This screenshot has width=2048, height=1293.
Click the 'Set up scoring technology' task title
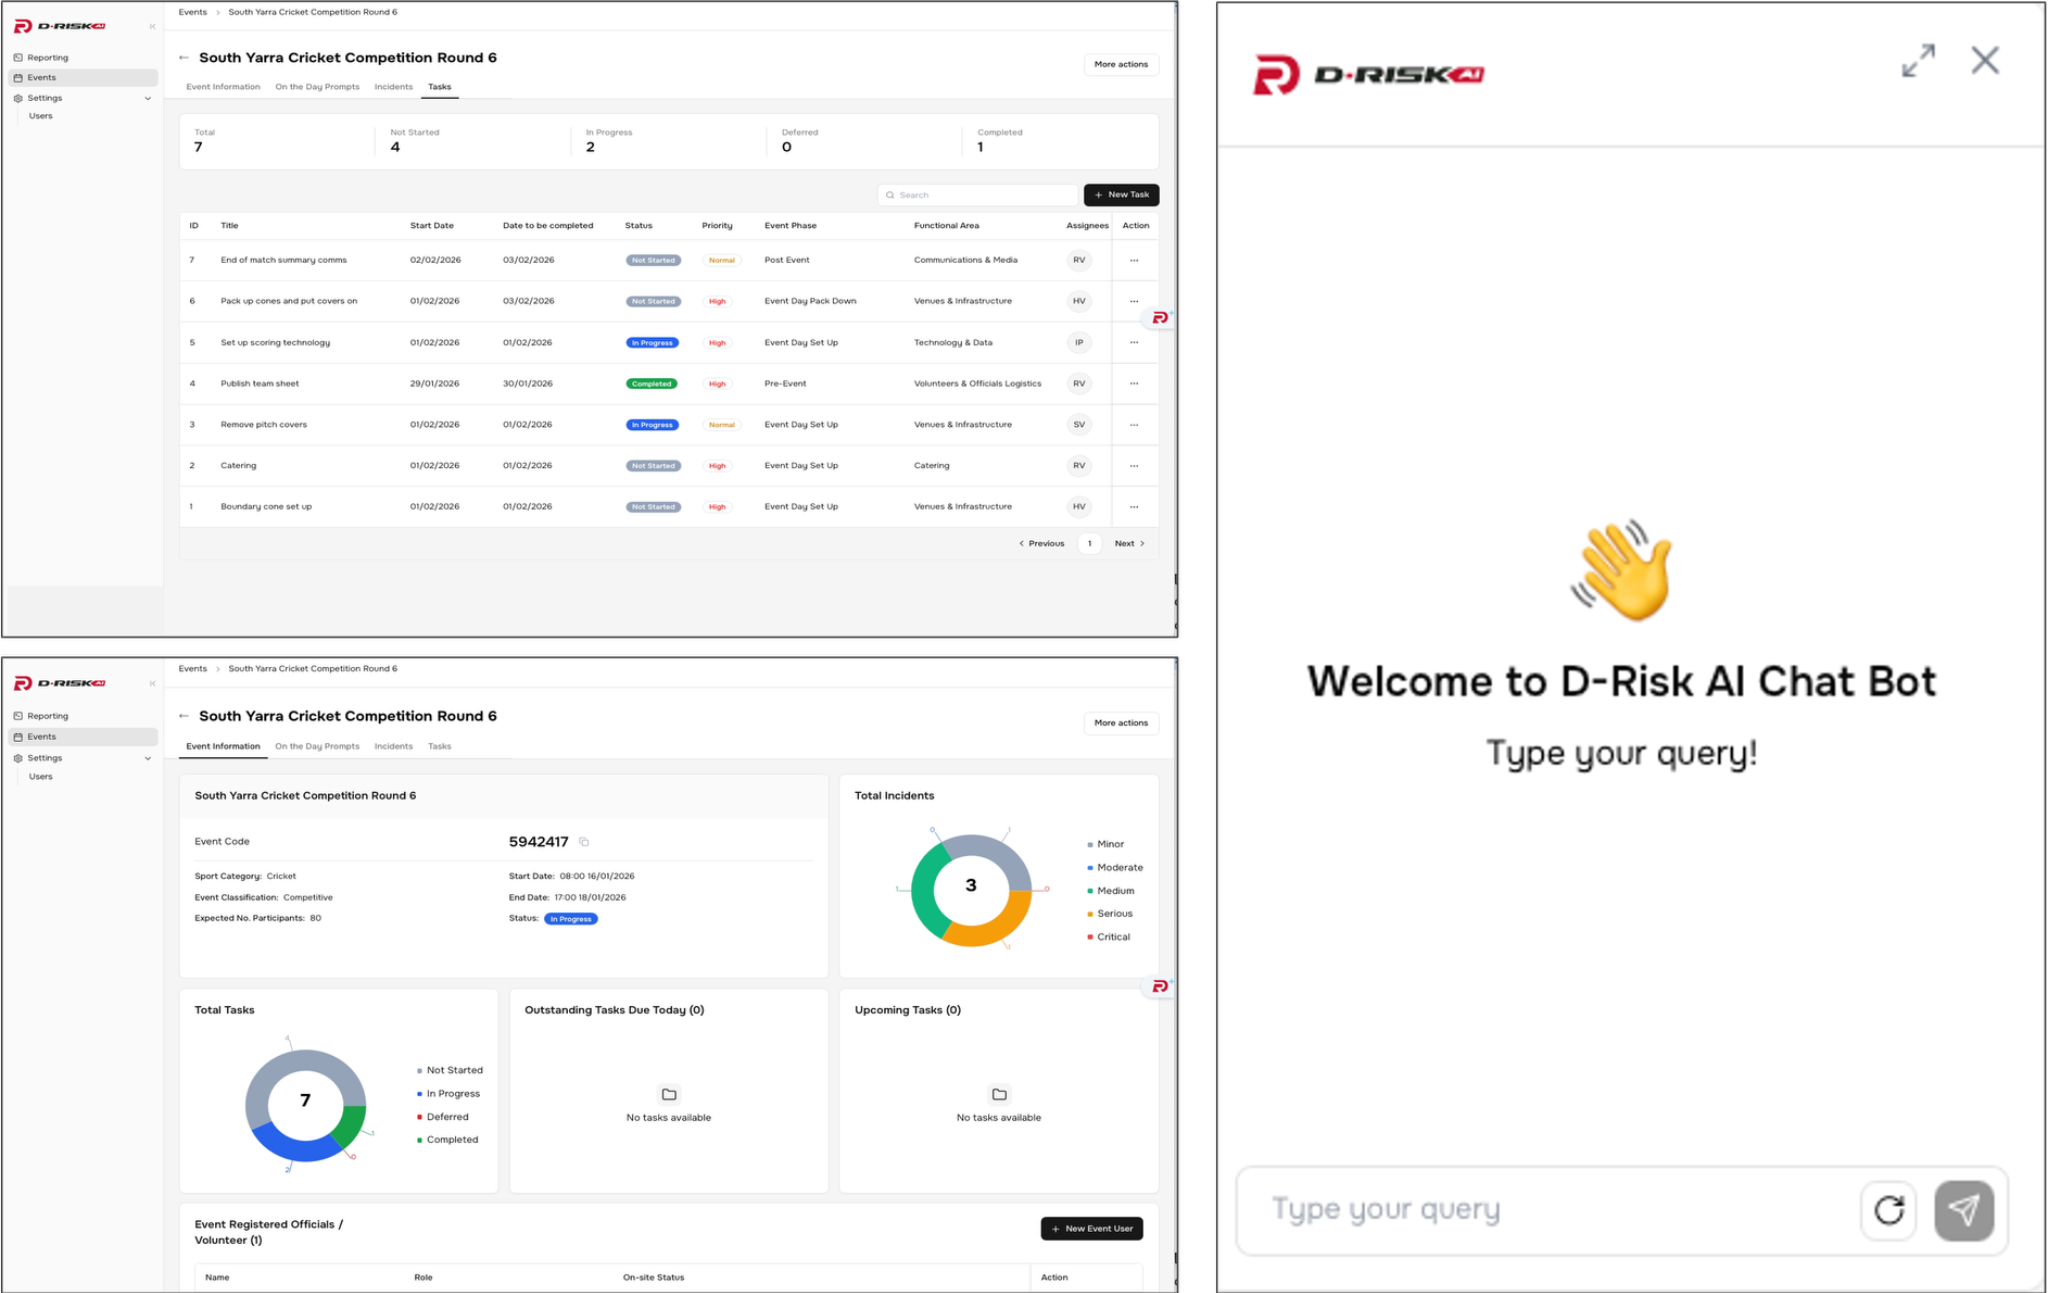click(x=275, y=342)
